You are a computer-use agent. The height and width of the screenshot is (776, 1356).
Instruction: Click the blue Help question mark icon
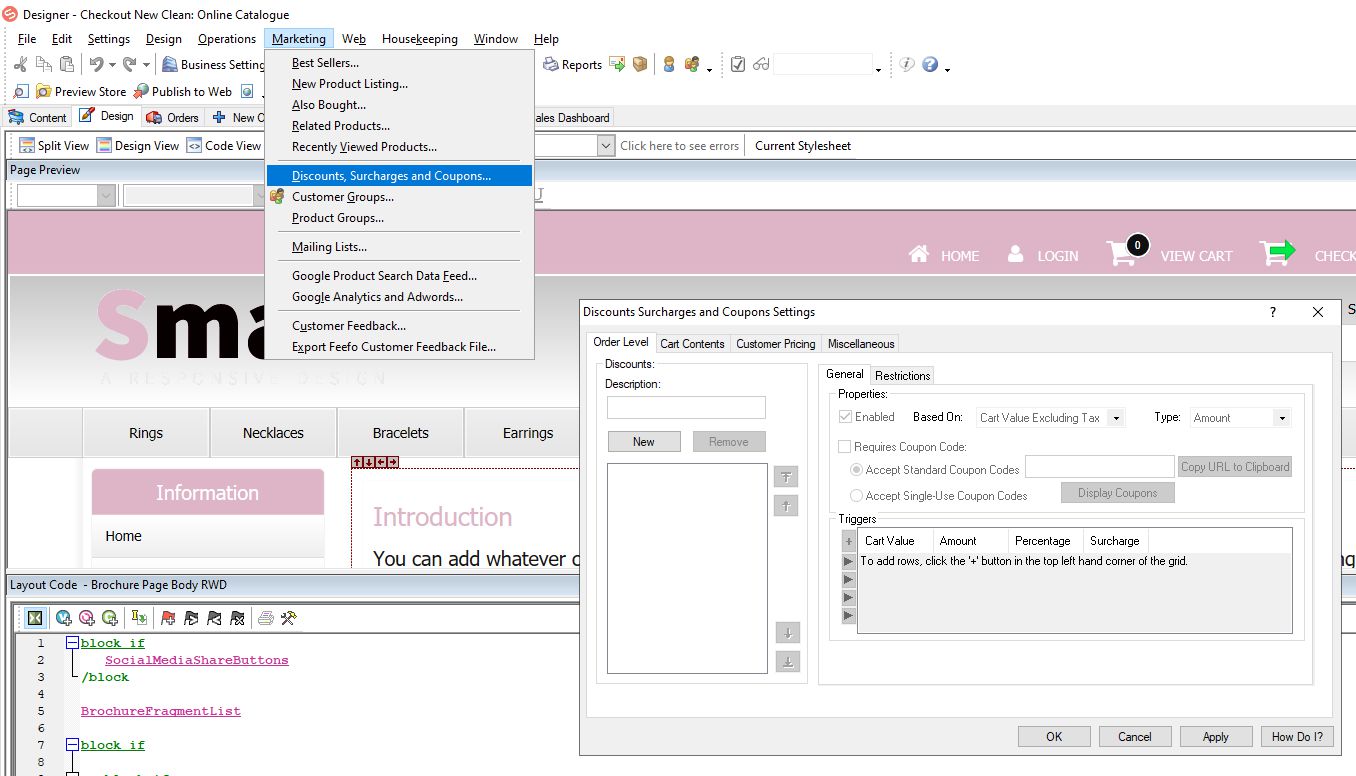click(x=930, y=64)
